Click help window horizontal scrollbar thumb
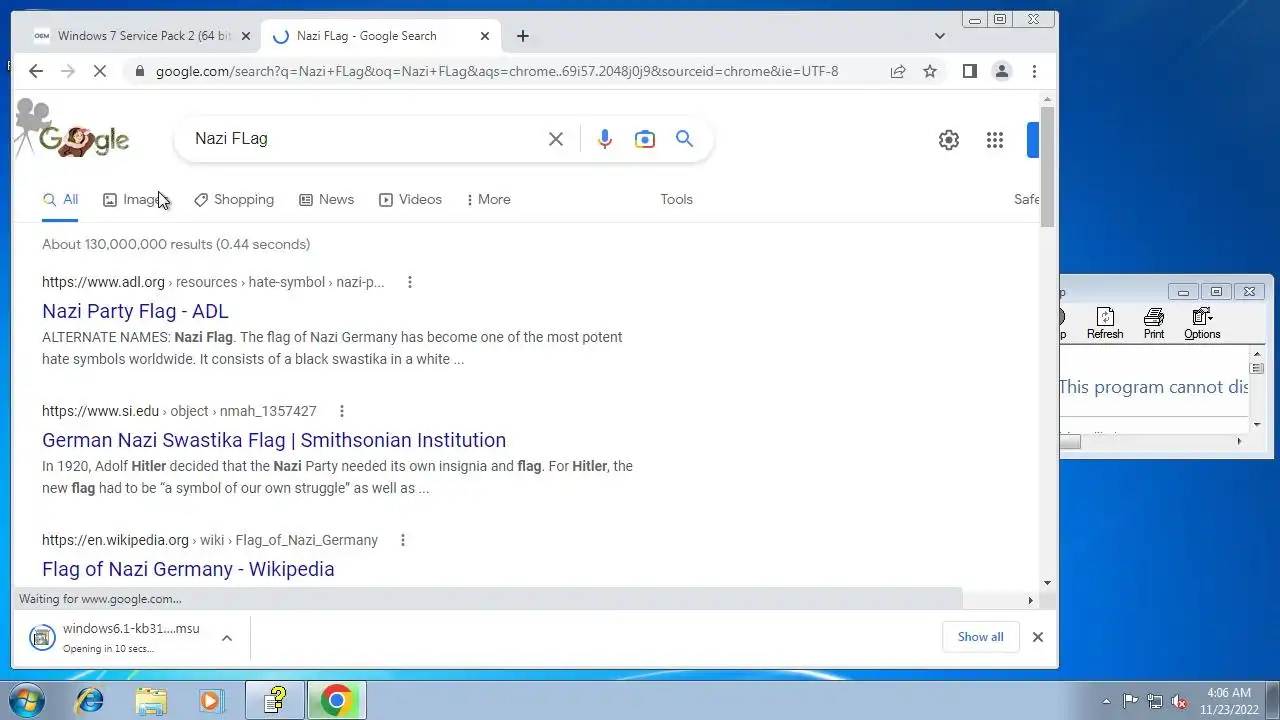The width and height of the screenshot is (1280, 720). pos(1070,441)
